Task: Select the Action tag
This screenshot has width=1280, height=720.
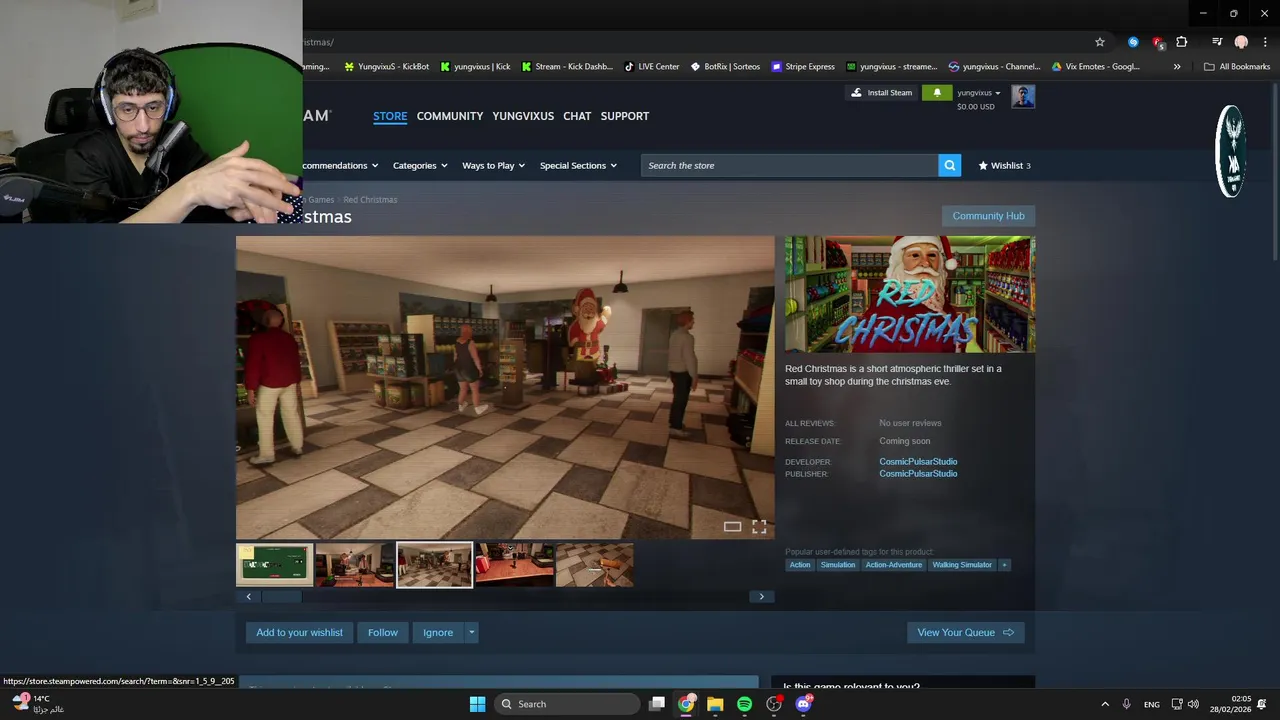Action: [800, 565]
